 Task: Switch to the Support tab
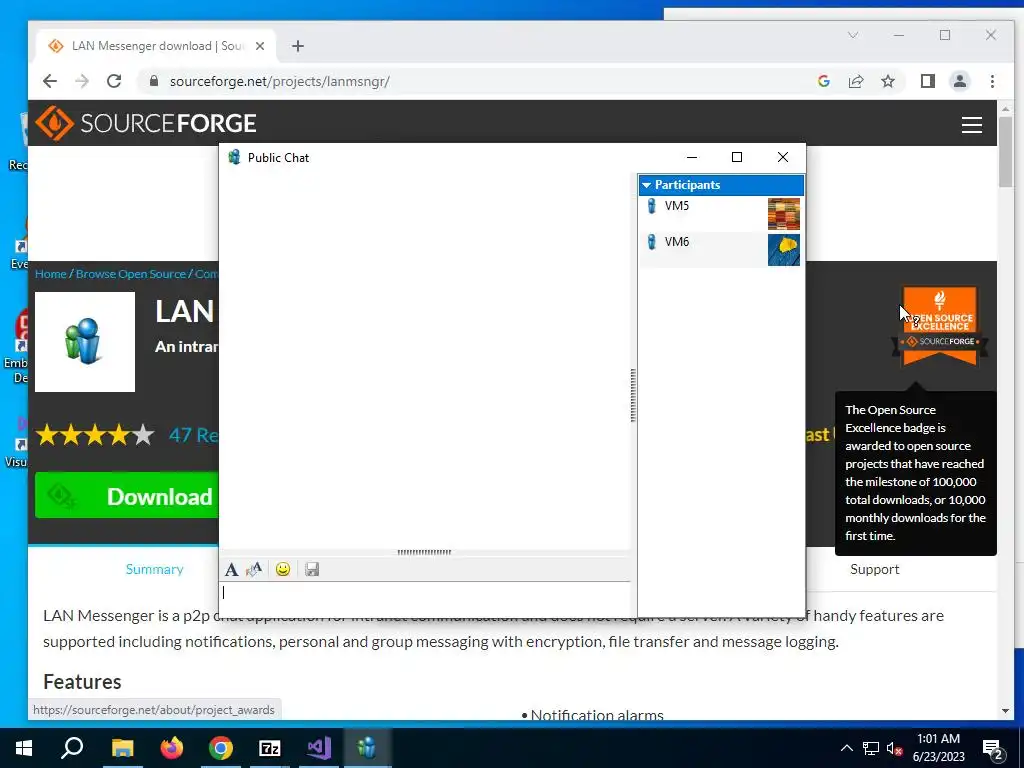coord(874,569)
